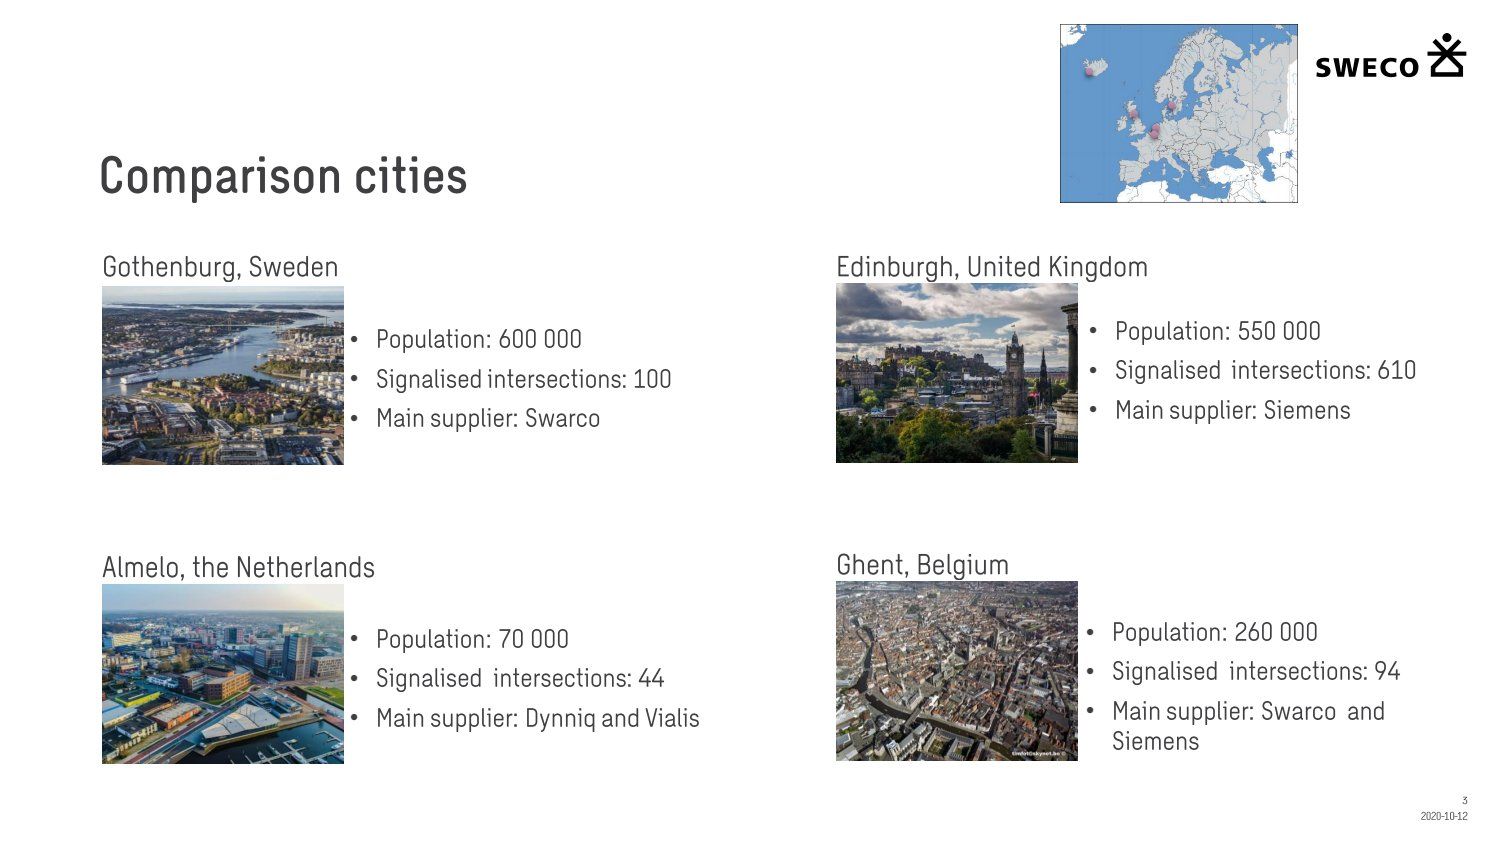Image resolution: width=1500 pixels, height=844 pixels.
Task: Click the Sweco logo
Action: [1389, 58]
